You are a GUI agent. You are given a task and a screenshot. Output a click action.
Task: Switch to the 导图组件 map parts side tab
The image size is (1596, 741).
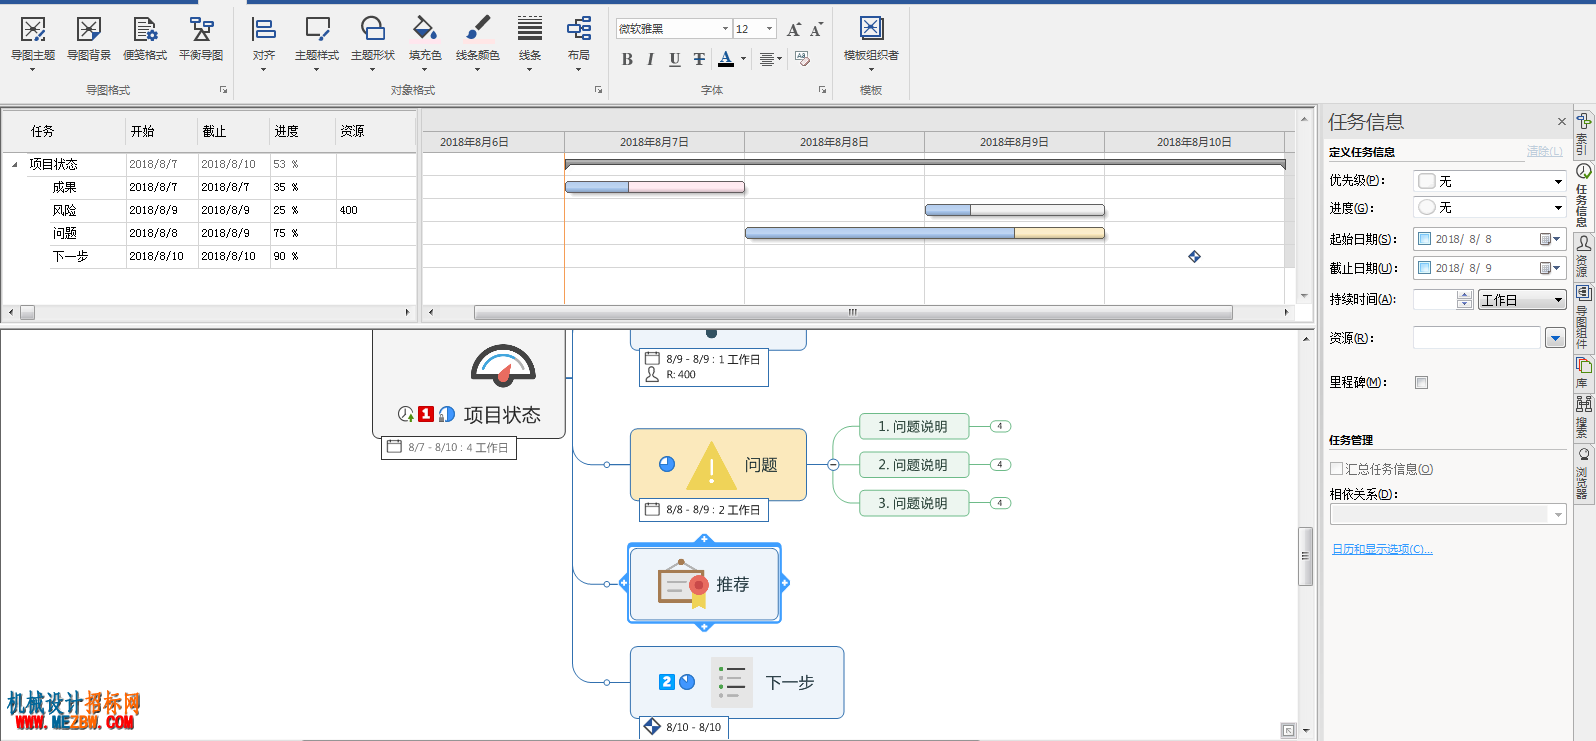(1583, 318)
